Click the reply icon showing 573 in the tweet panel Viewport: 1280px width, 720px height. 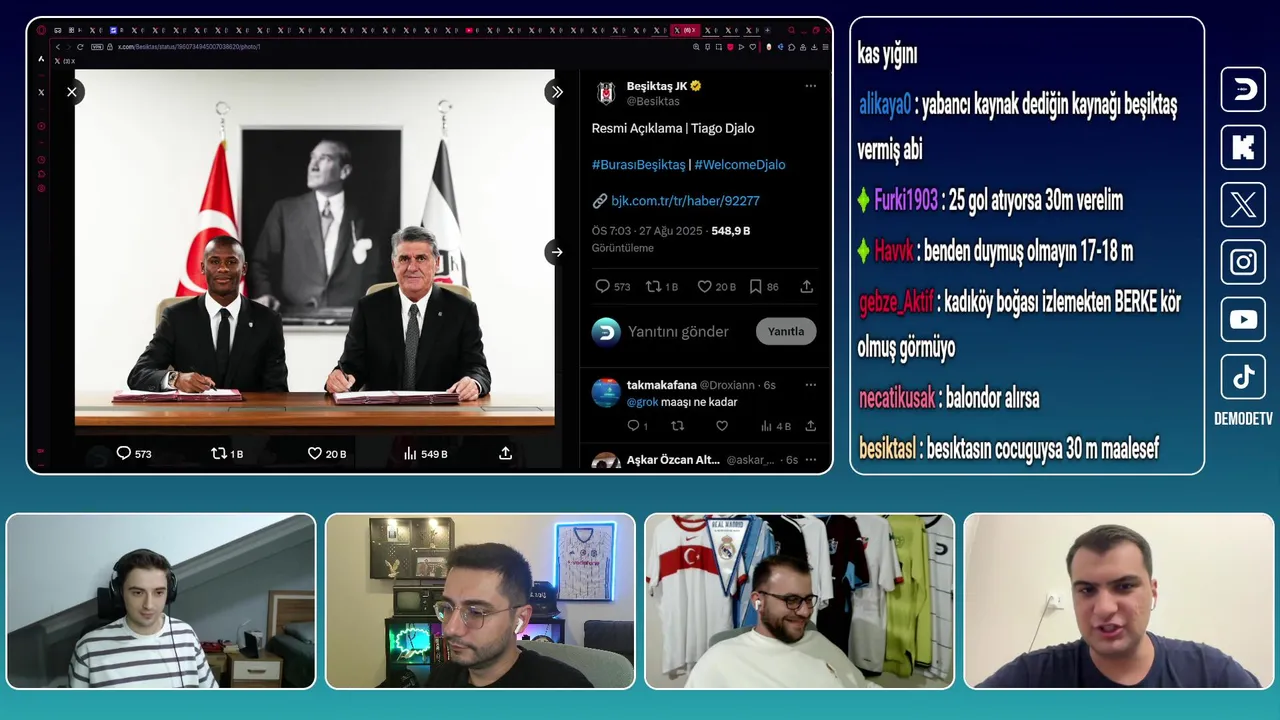(x=602, y=286)
